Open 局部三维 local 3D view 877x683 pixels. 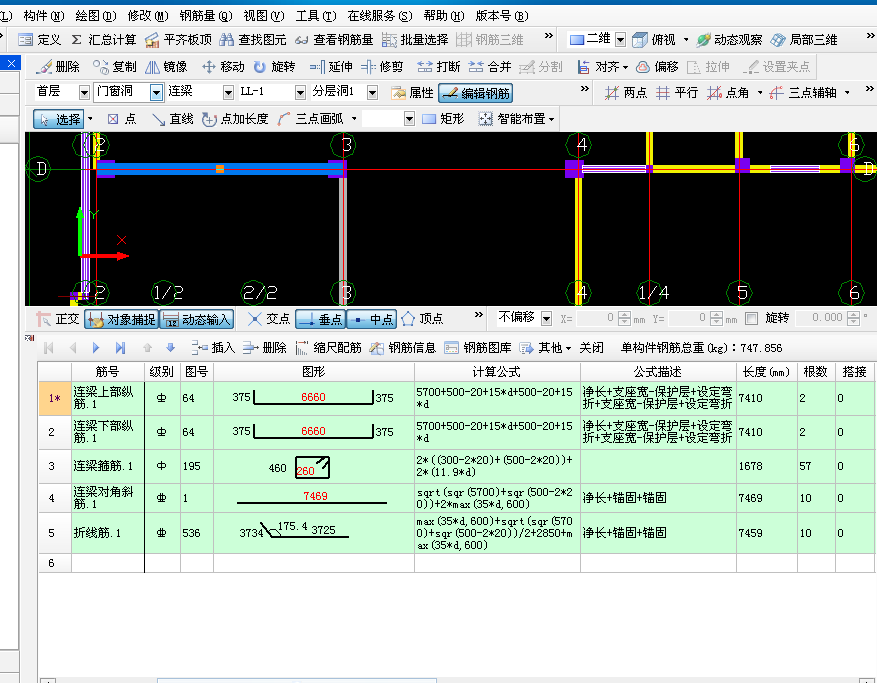pyautogui.click(x=804, y=40)
